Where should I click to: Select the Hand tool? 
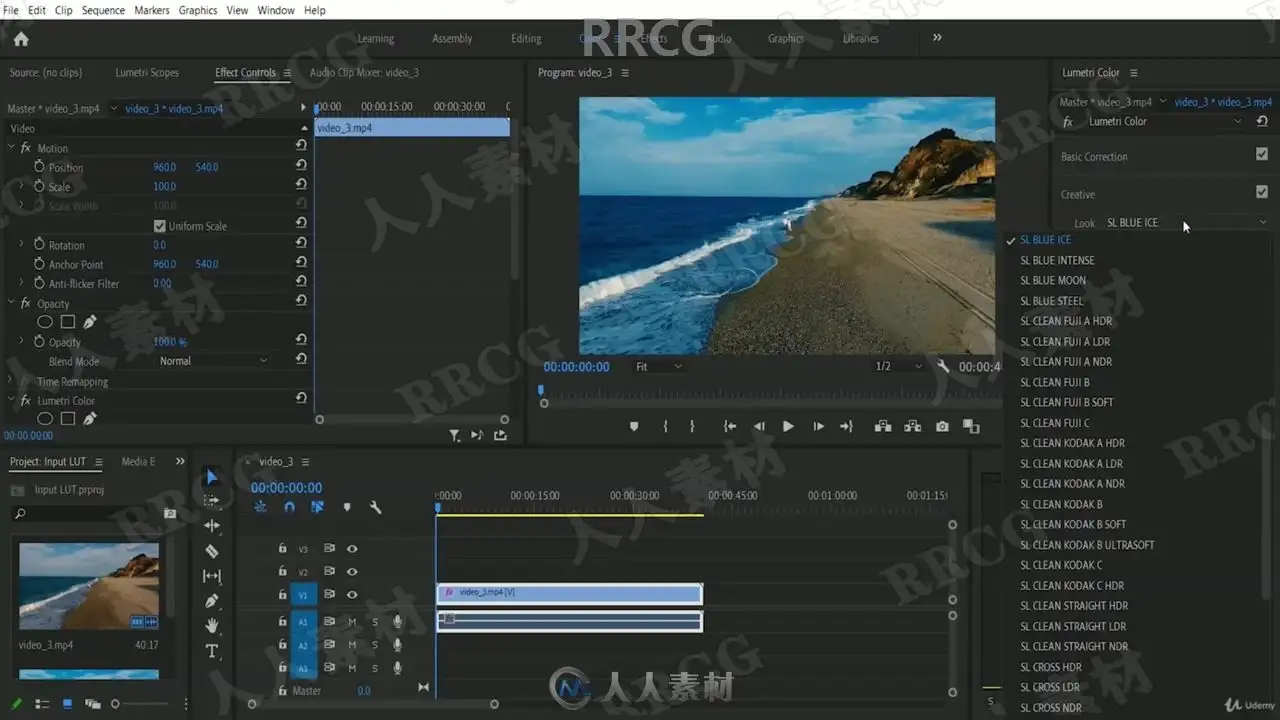[211, 626]
